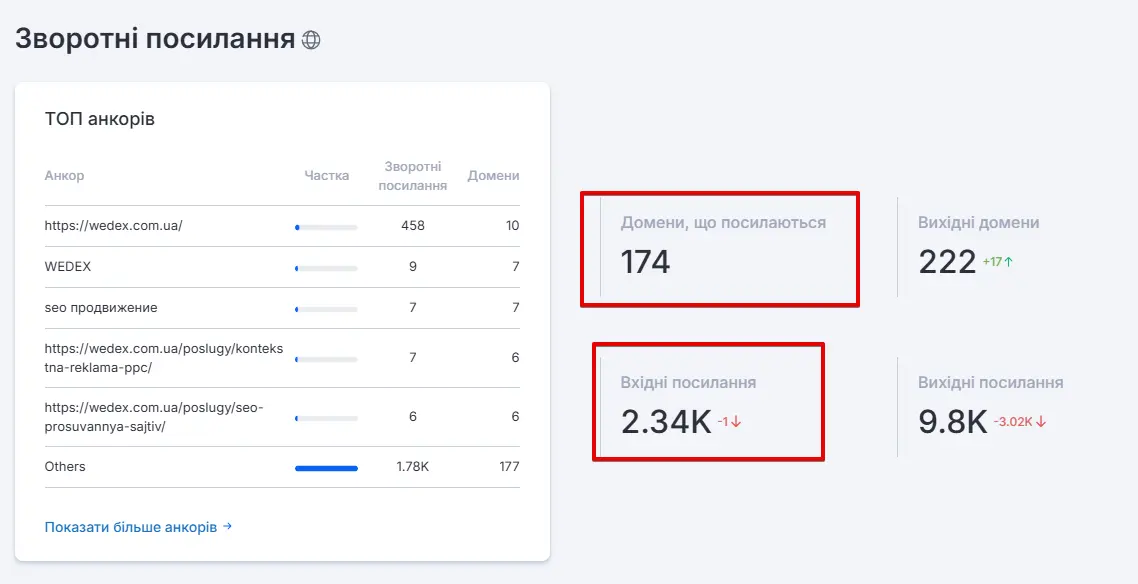Open the 9.8K Вихідні посилання metric
Image resolution: width=1138 pixels, height=584 pixels.
coord(952,422)
